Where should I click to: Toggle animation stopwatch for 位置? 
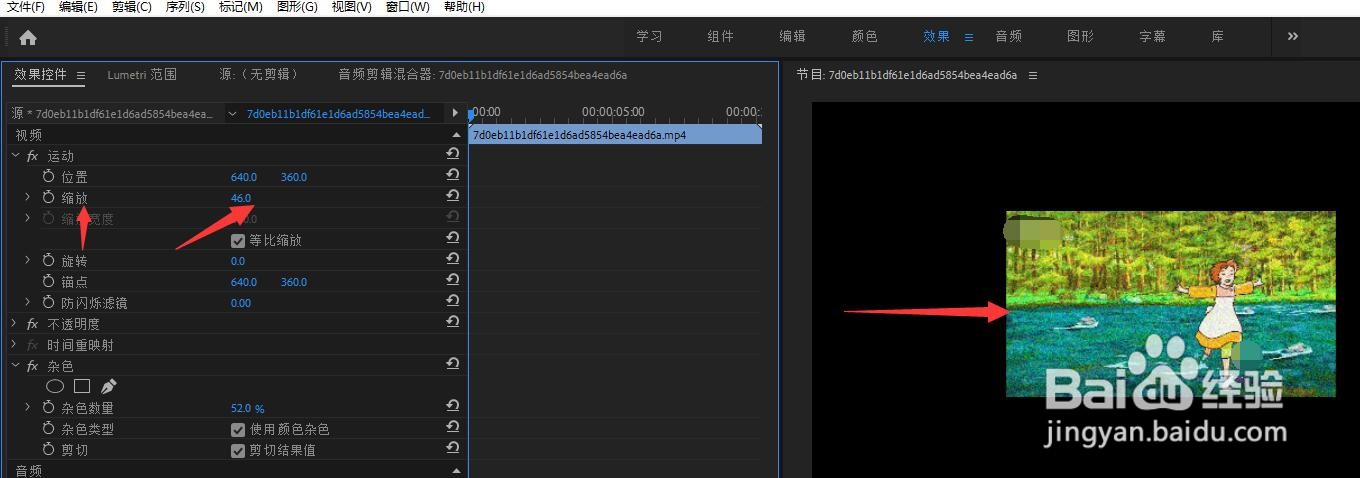pos(48,176)
